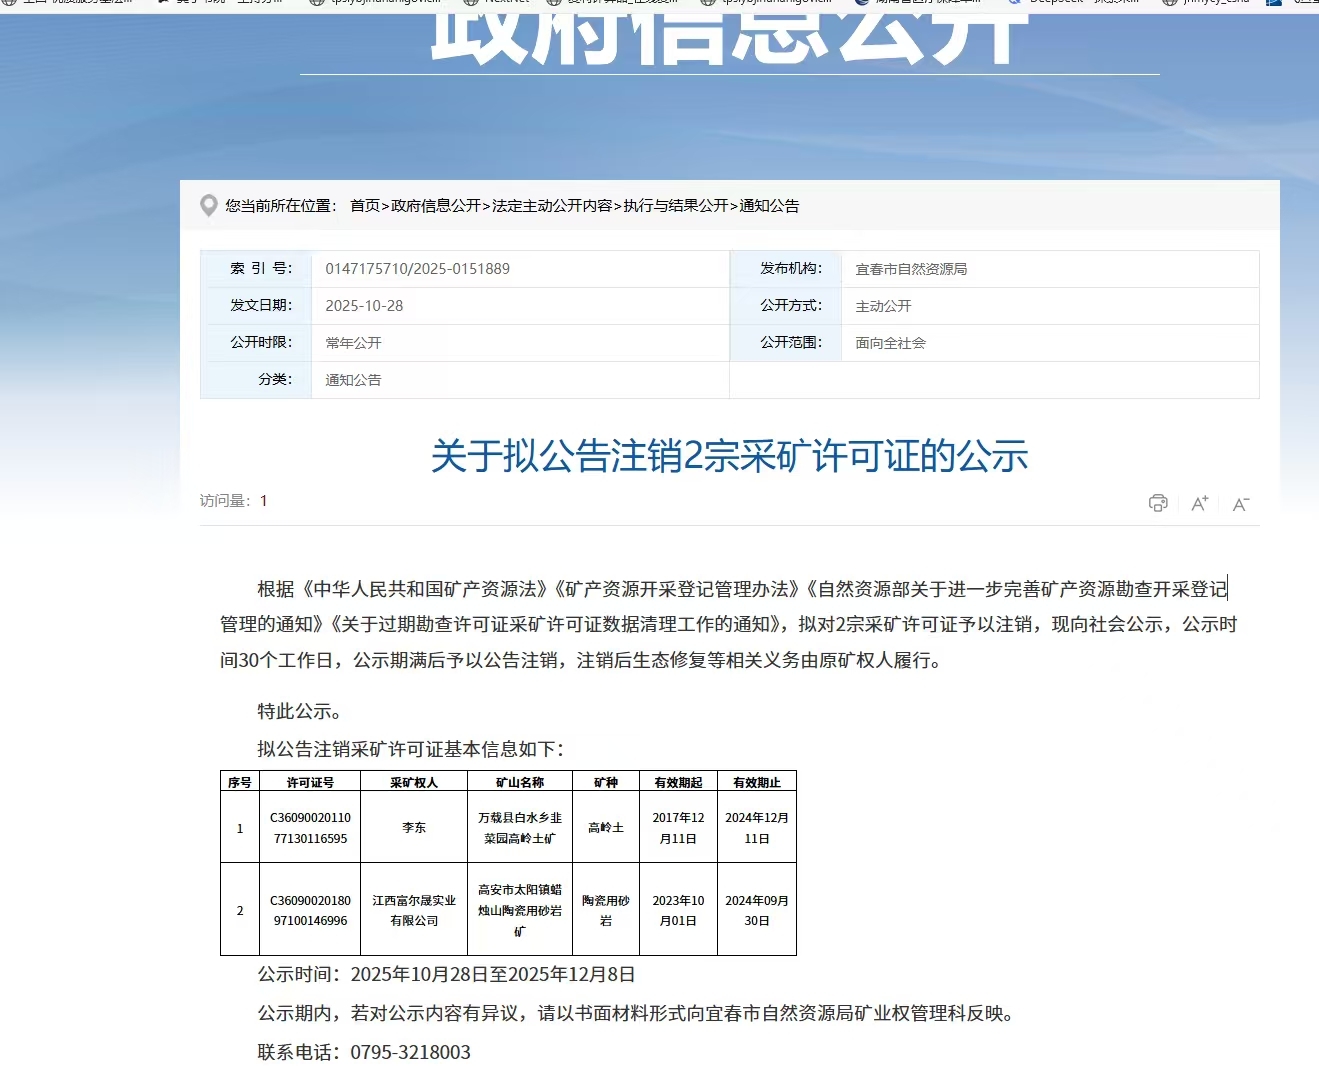This screenshot has width=1319, height=1066.
Task: Select issue date 2025-10-28
Action: [364, 306]
